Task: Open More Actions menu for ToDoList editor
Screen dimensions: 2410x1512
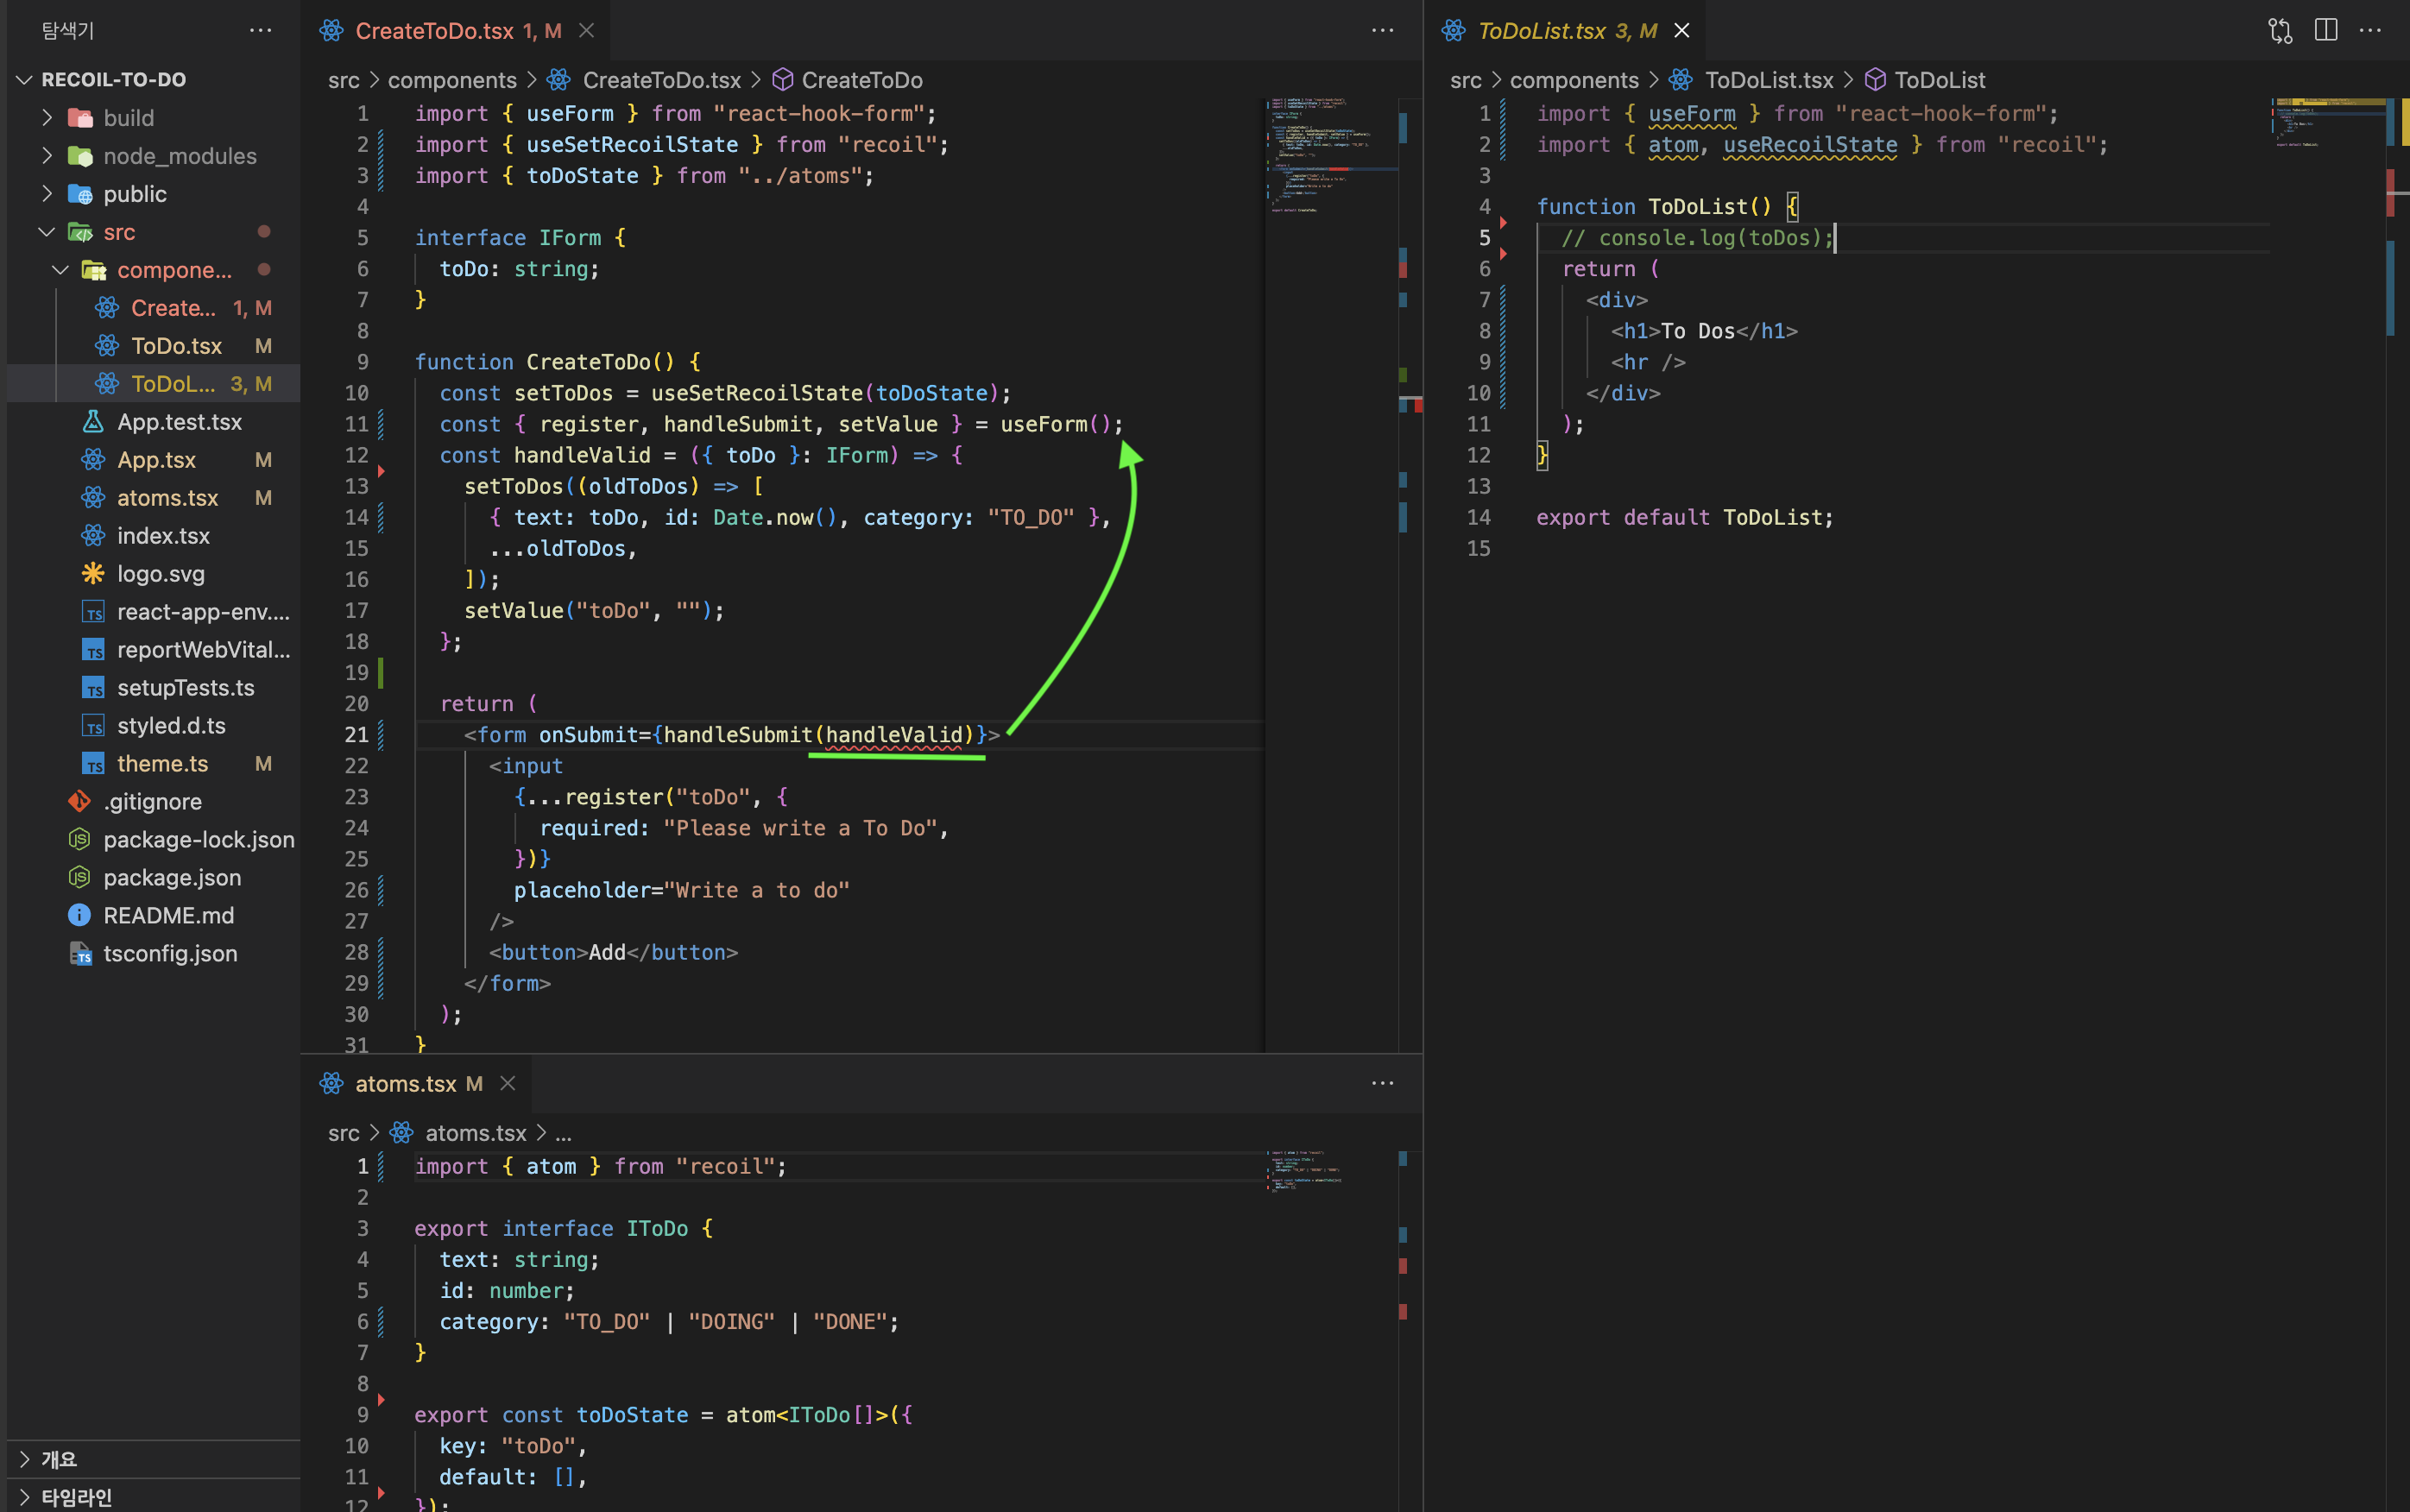Action: tap(2371, 31)
